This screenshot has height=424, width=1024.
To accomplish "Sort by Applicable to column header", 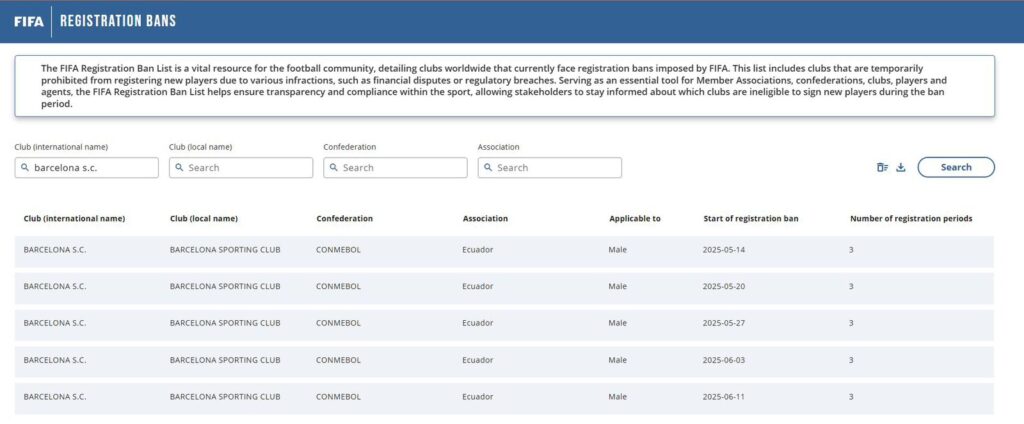I will pyautogui.click(x=635, y=219).
